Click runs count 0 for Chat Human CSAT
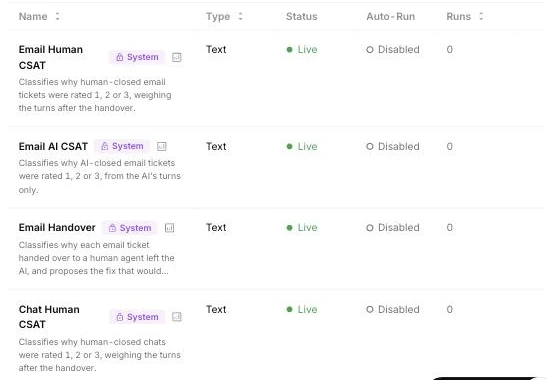This screenshot has width=554, height=380. 449,309
